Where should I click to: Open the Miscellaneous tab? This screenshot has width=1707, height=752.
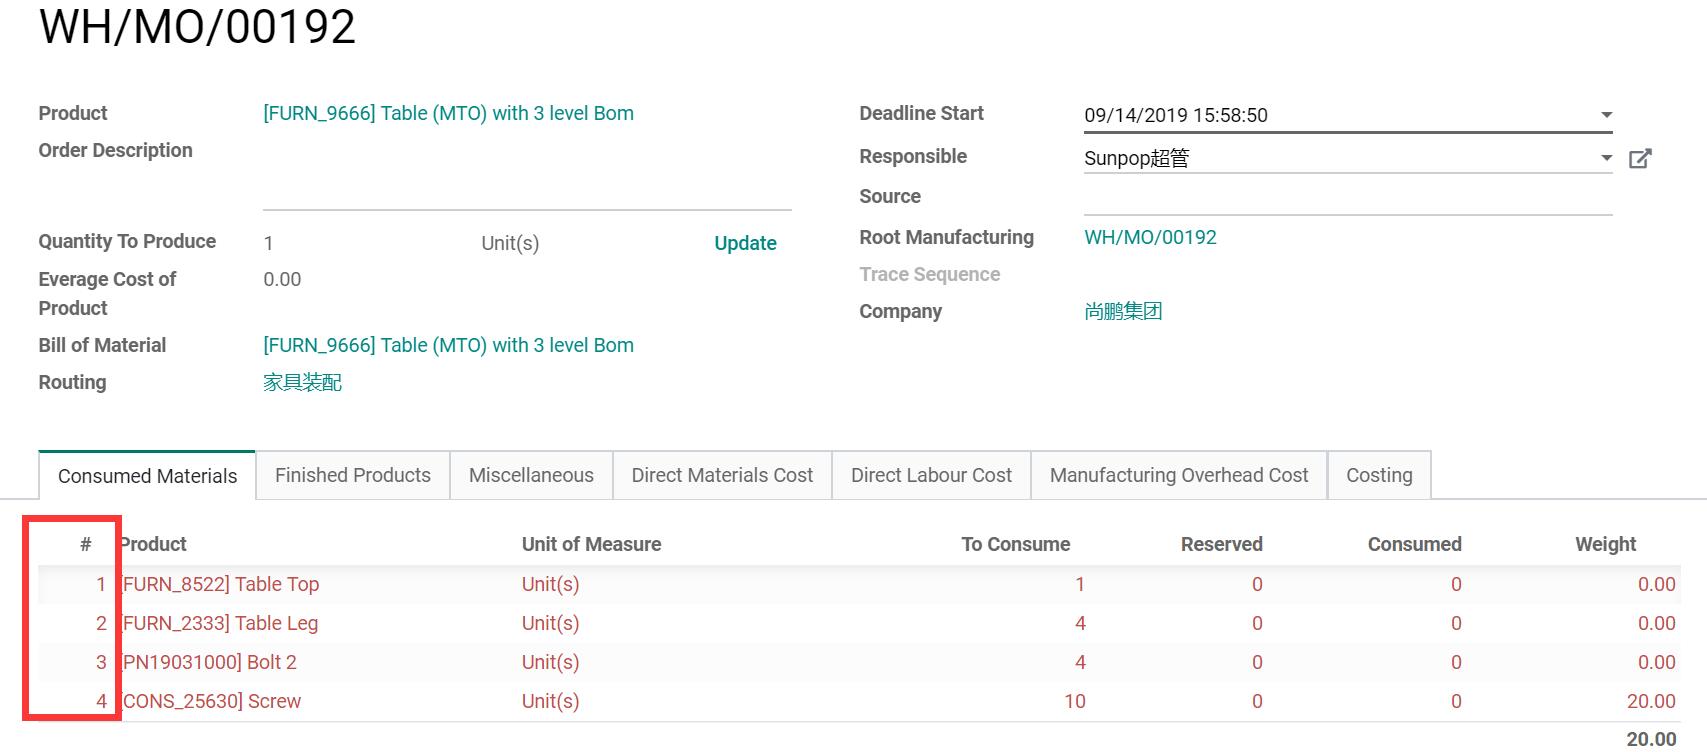[x=531, y=475]
